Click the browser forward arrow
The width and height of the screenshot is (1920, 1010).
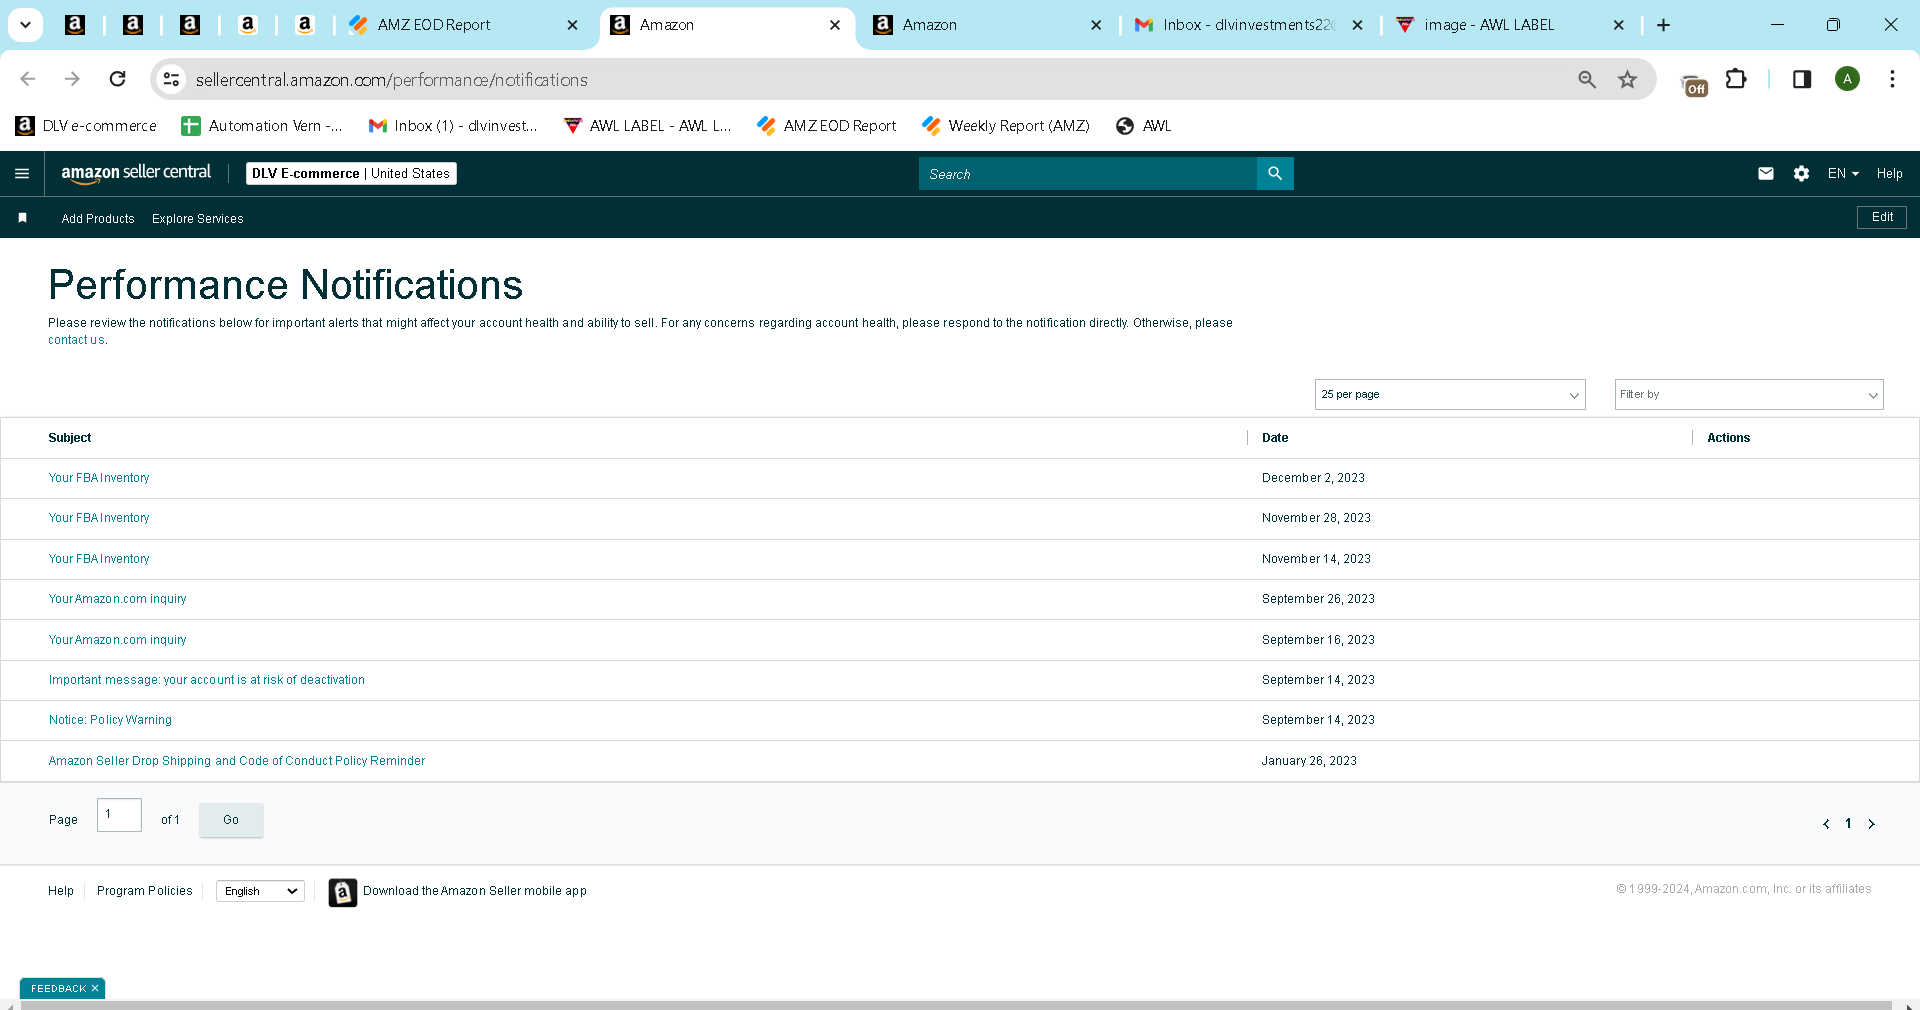[x=72, y=79]
